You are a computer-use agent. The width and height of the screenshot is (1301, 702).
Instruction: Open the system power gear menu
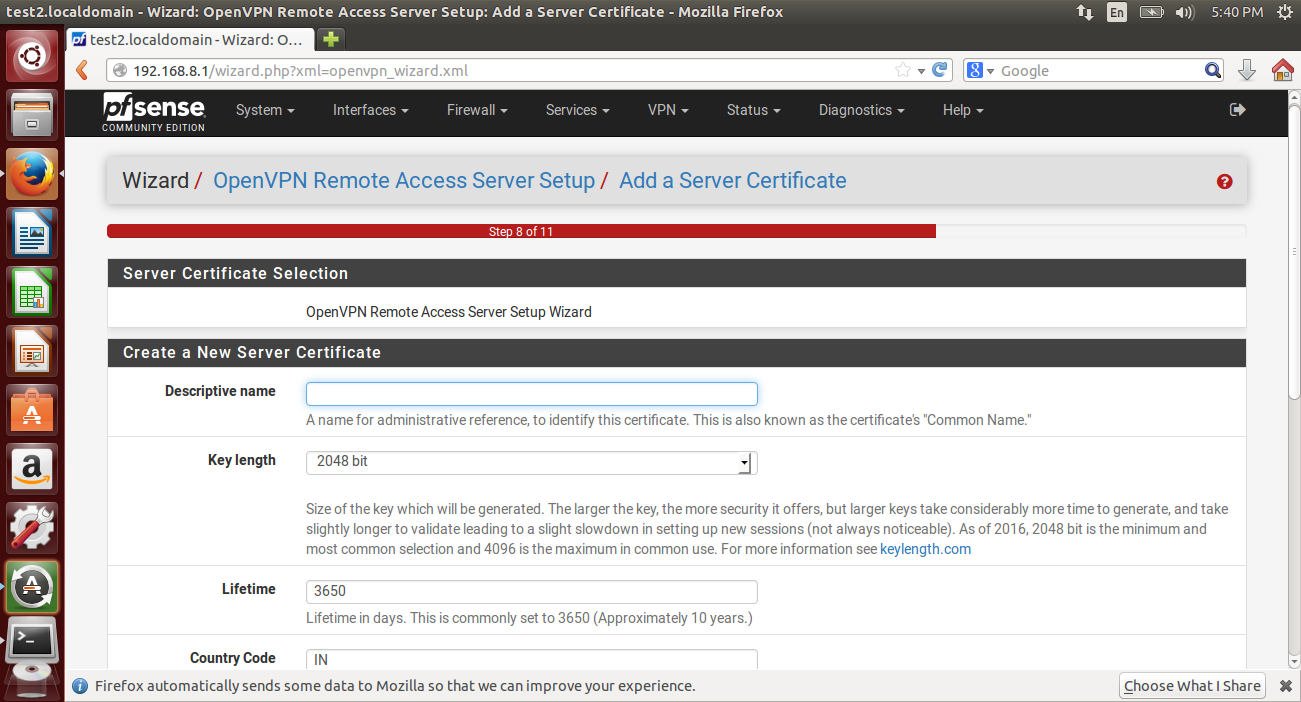(x=1285, y=12)
